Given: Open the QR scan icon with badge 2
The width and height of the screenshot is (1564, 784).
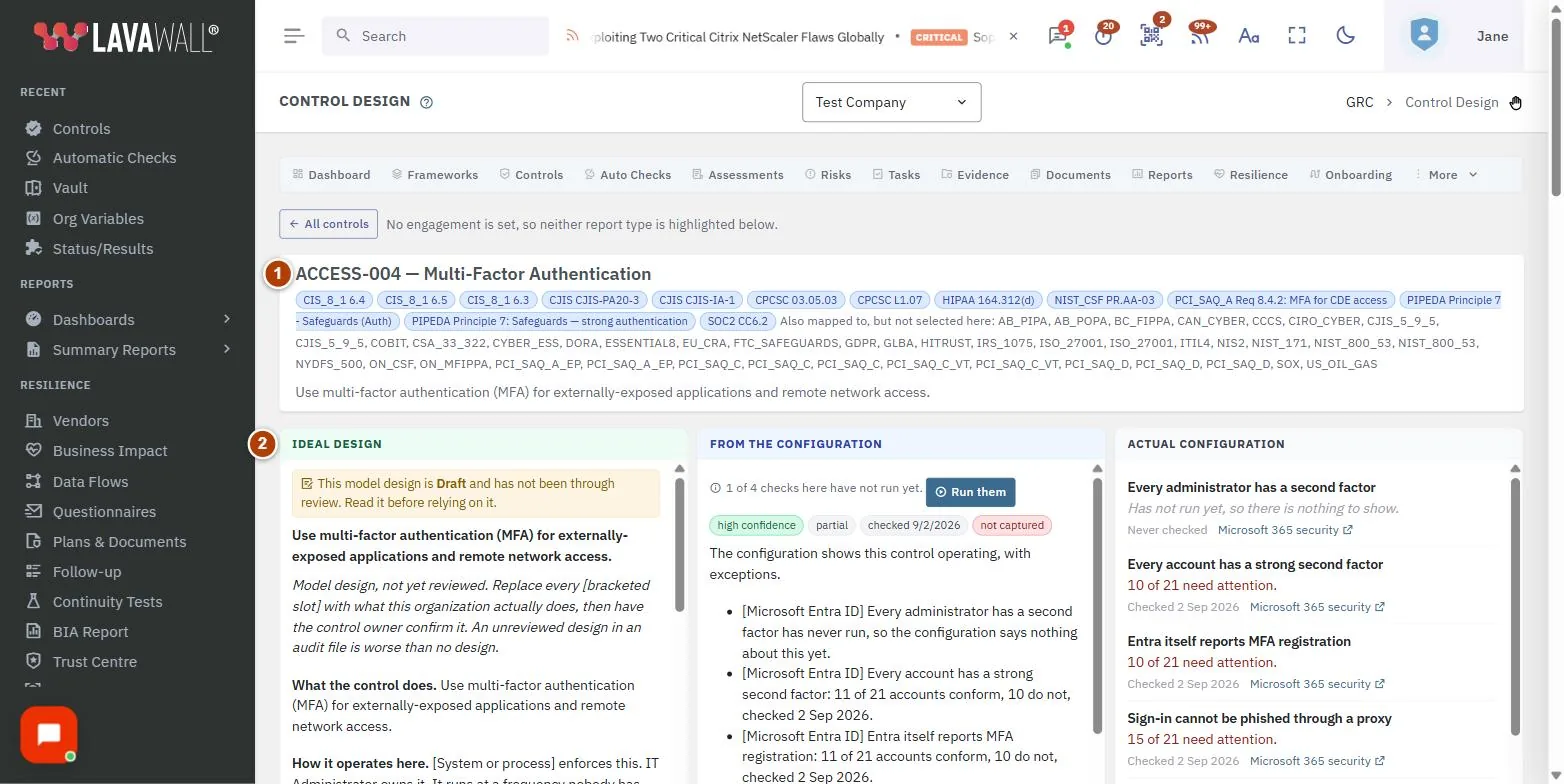Looking at the screenshot, I should pos(1151,36).
